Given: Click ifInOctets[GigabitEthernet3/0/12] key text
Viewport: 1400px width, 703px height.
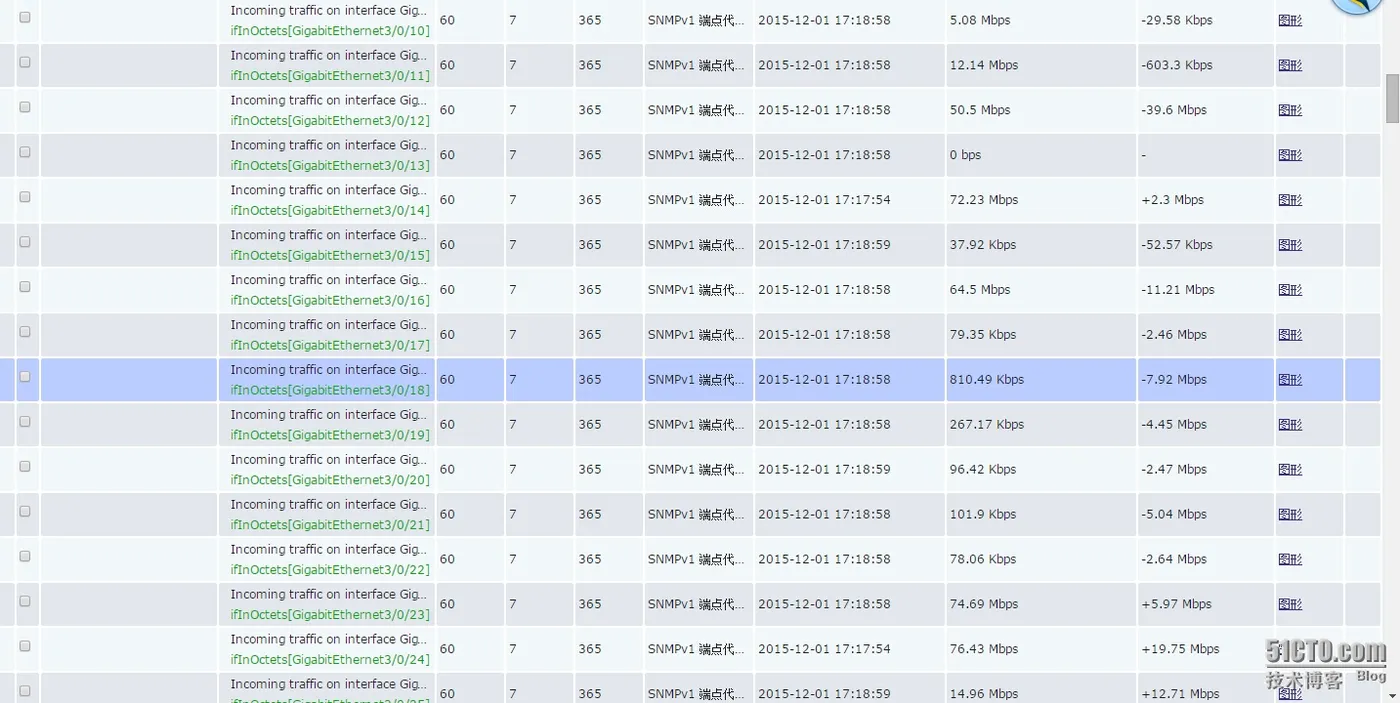Looking at the screenshot, I should (330, 121).
